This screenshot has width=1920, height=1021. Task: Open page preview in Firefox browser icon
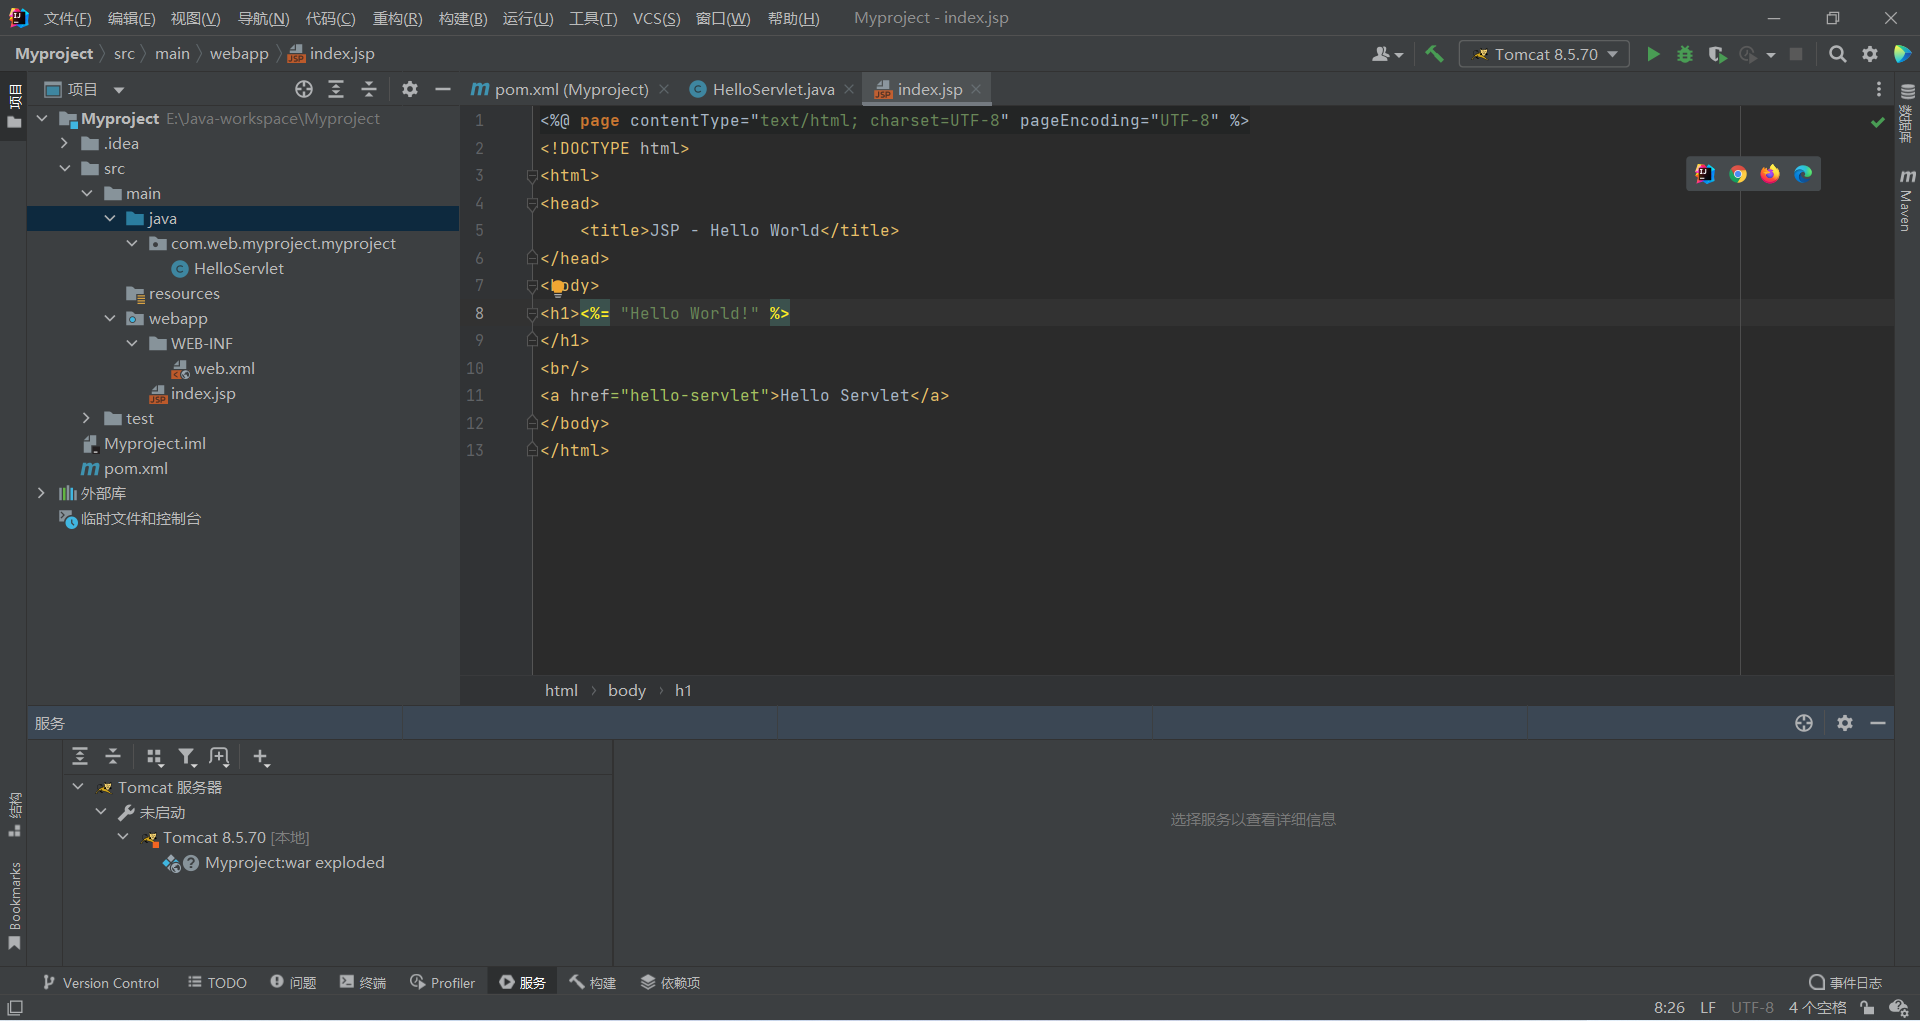[1770, 174]
